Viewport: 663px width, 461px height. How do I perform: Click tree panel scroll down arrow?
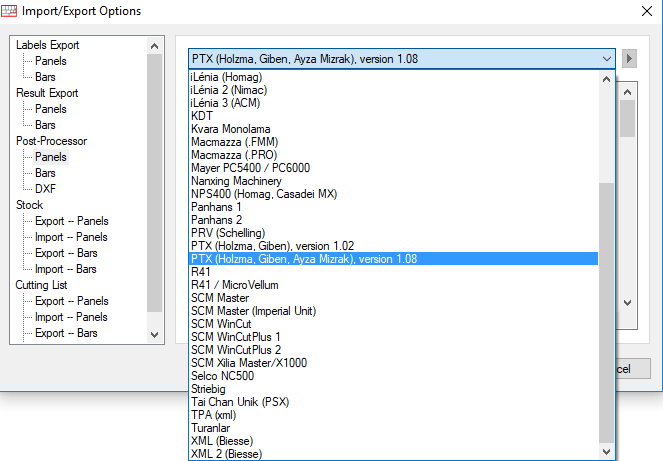[154, 335]
